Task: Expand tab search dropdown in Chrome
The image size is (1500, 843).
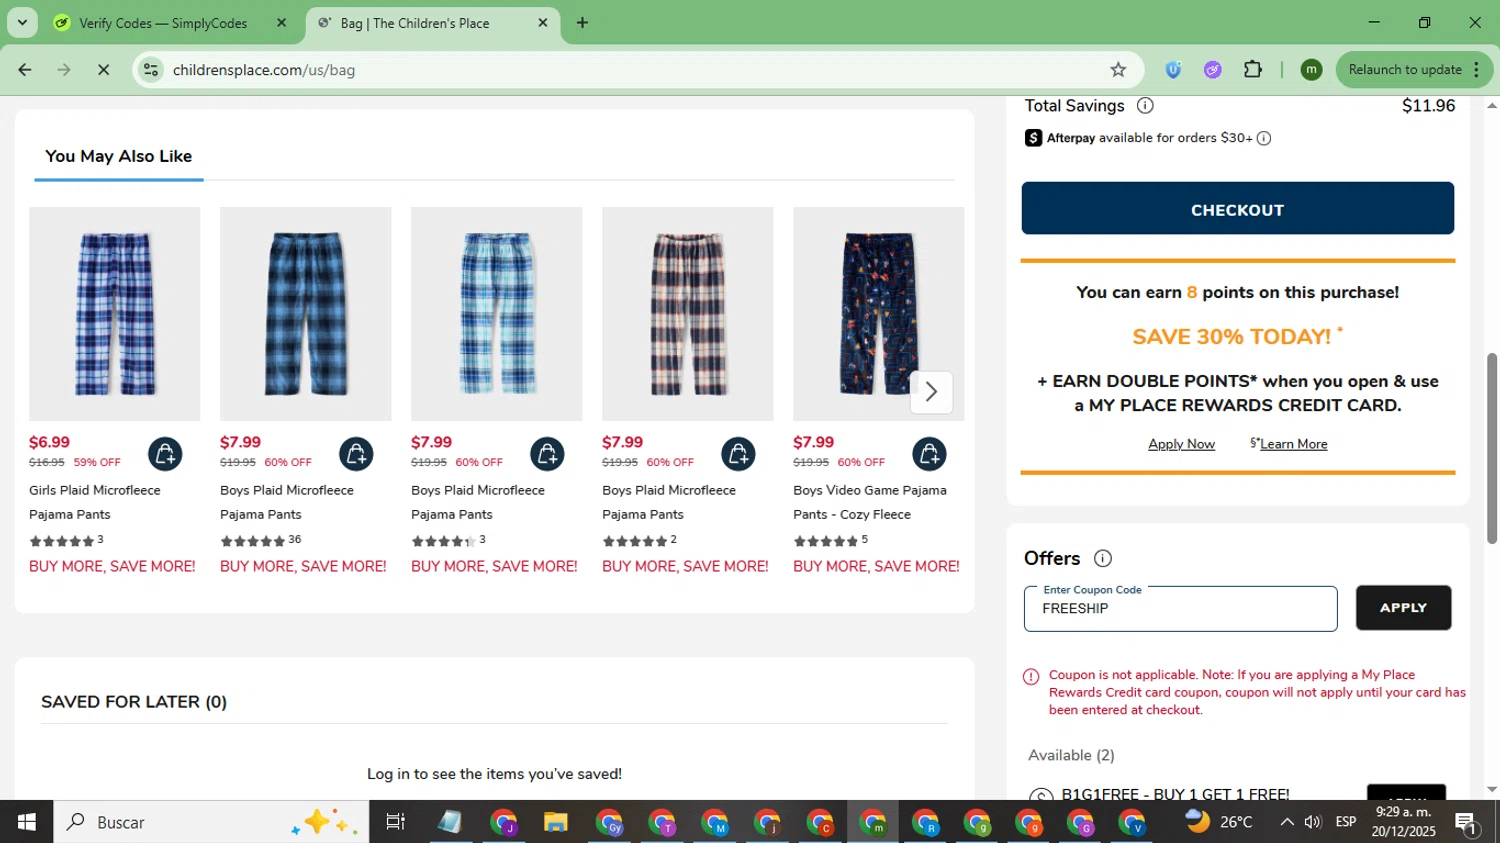Action: pos(22,23)
